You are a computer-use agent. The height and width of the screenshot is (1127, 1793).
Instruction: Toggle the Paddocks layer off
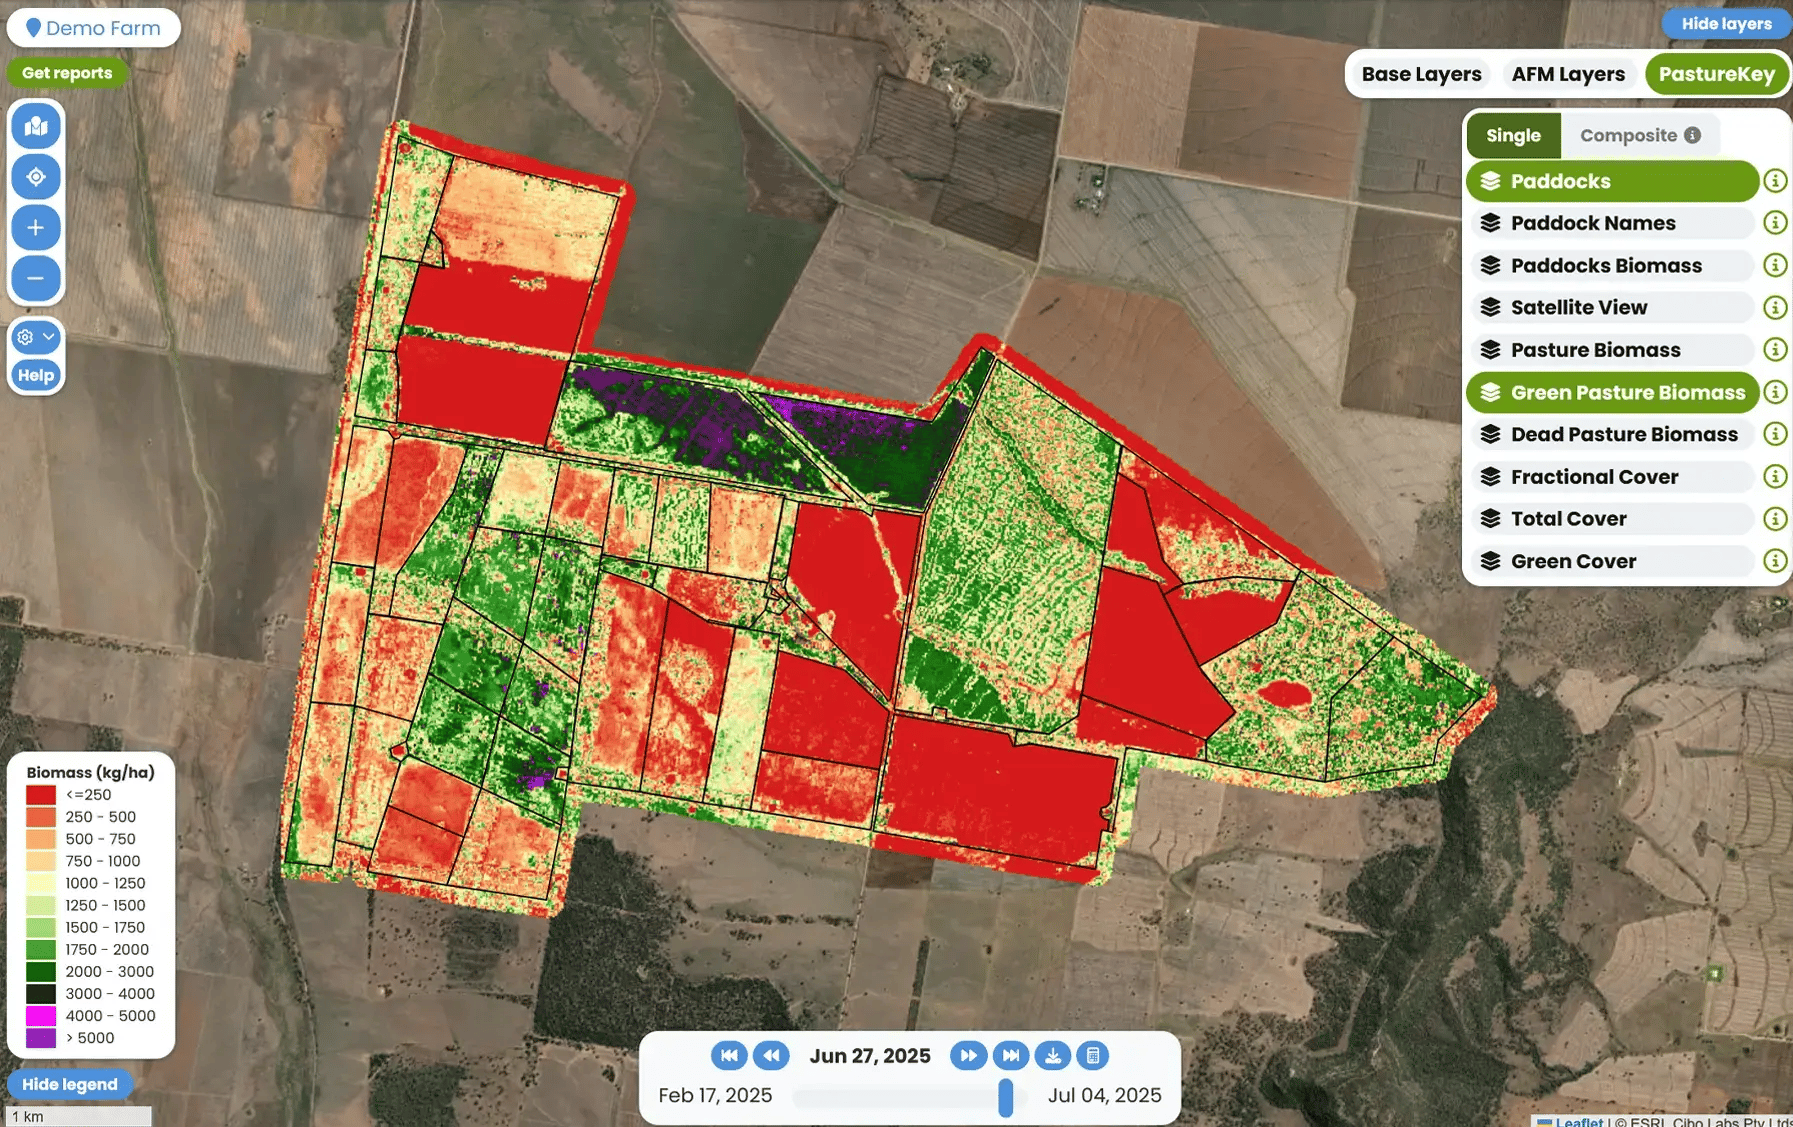click(x=1611, y=181)
